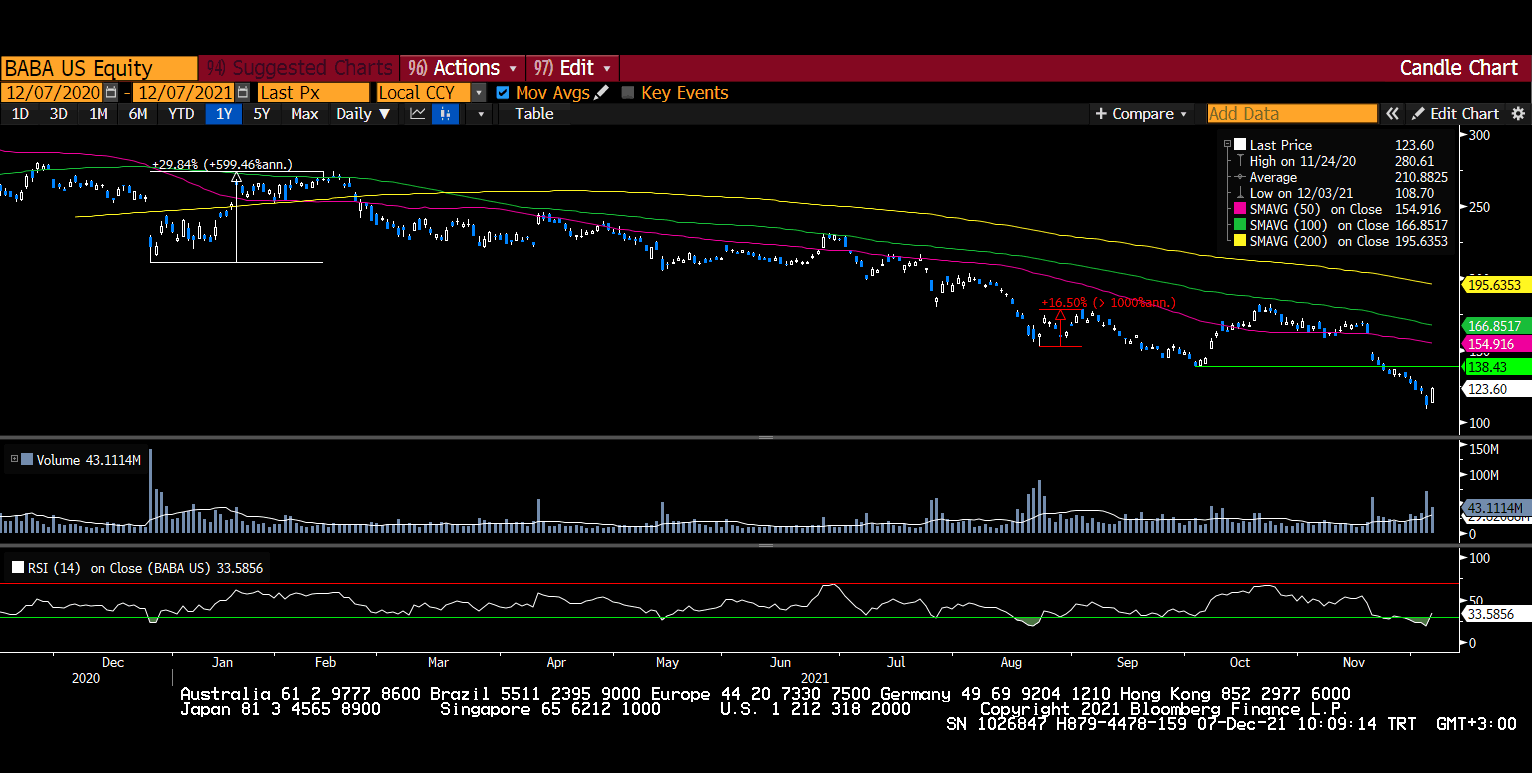Open the chart settings gear icon

click(1518, 114)
